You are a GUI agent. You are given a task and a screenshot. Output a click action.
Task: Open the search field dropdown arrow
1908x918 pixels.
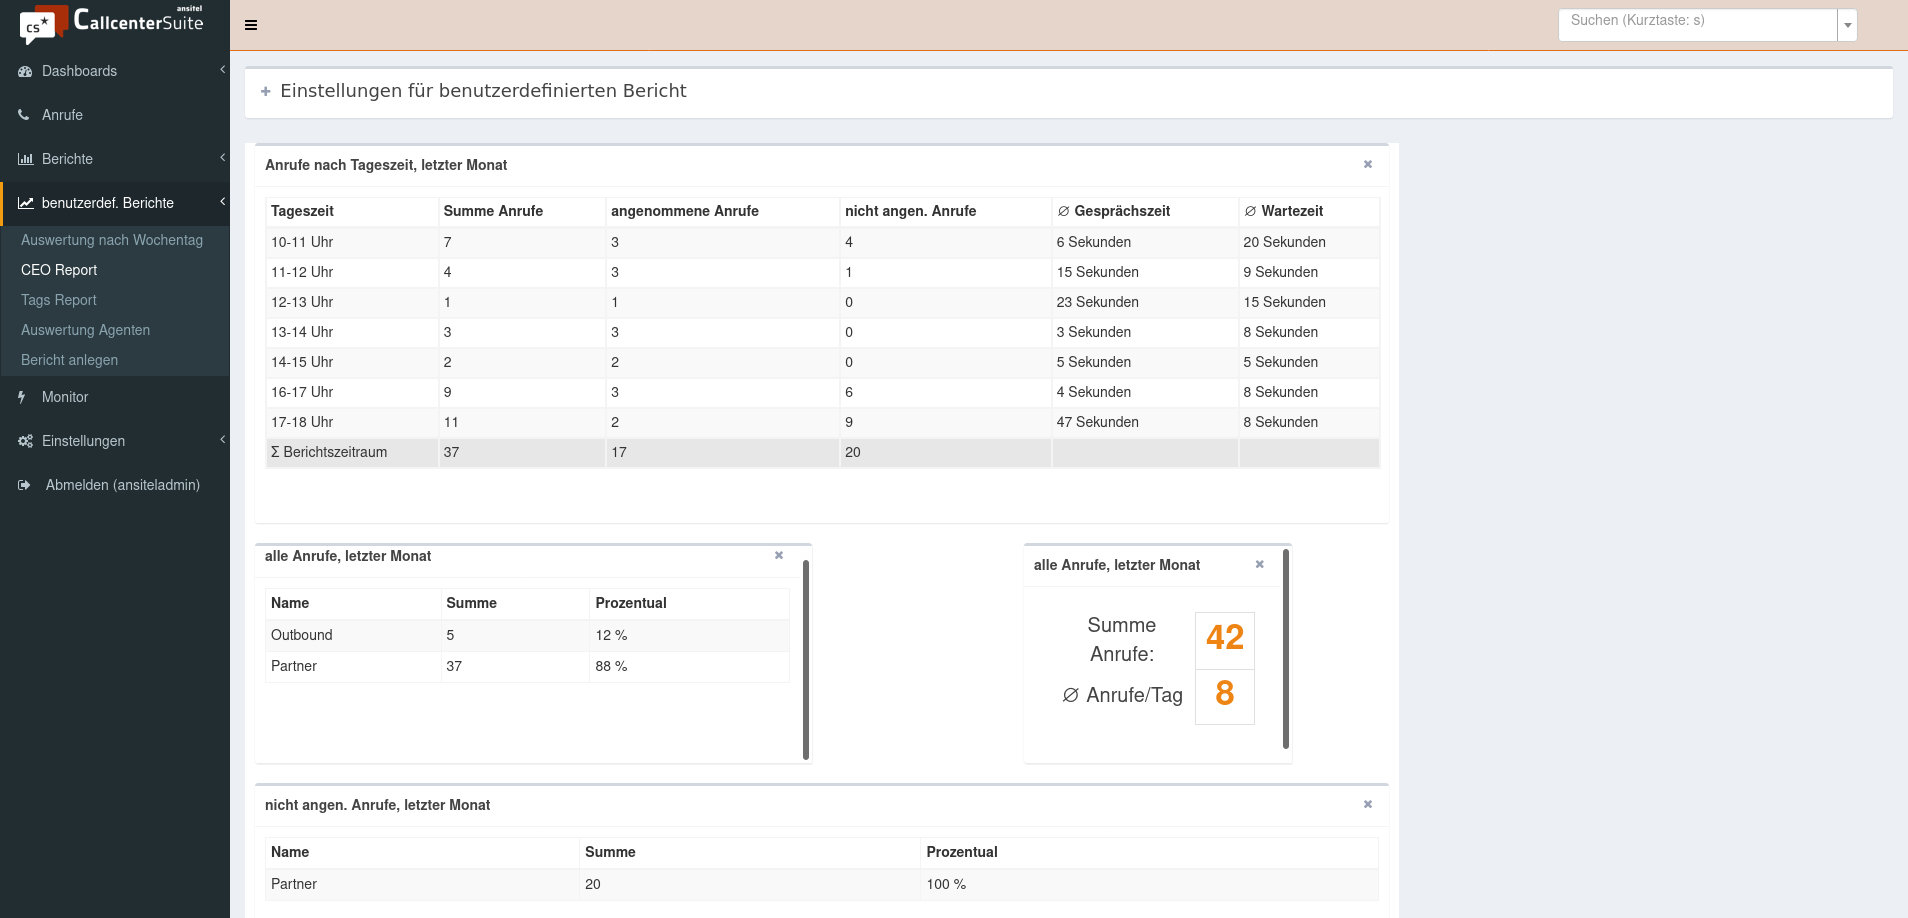click(1847, 25)
